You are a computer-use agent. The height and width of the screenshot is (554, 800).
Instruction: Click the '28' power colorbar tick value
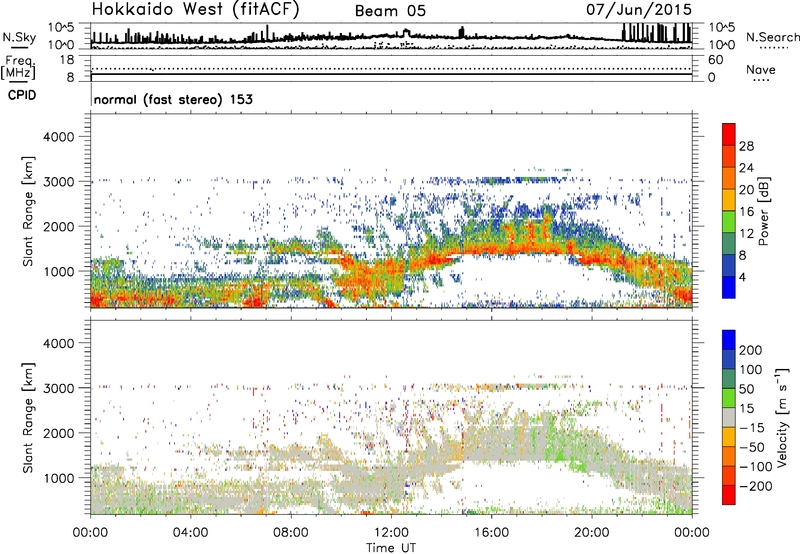(x=746, y=146)
